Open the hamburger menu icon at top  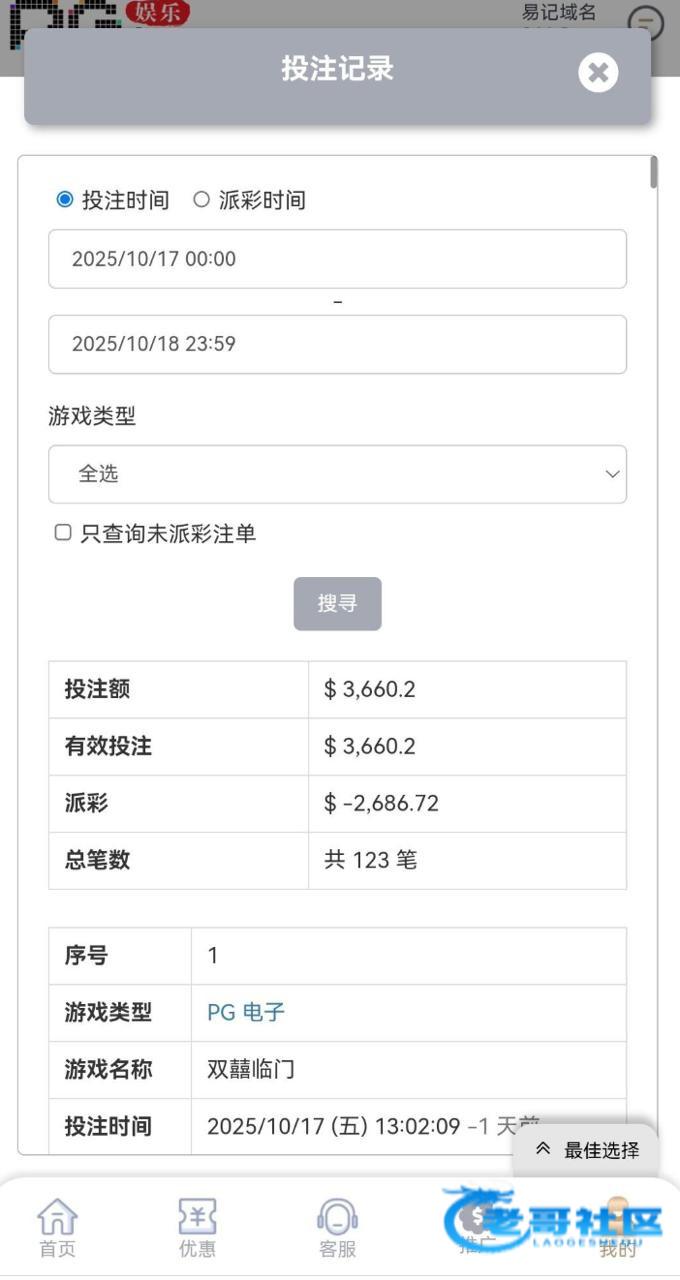tap(646, 22)
